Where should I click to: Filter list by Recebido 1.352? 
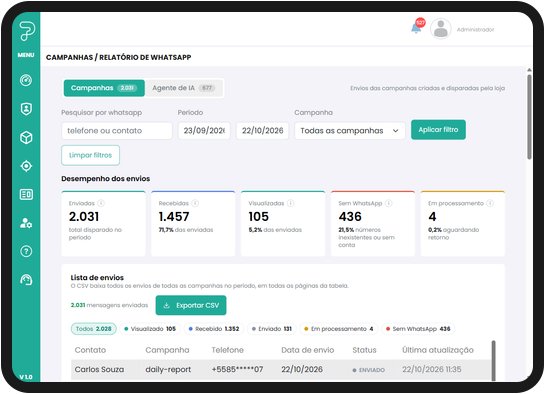214,329
